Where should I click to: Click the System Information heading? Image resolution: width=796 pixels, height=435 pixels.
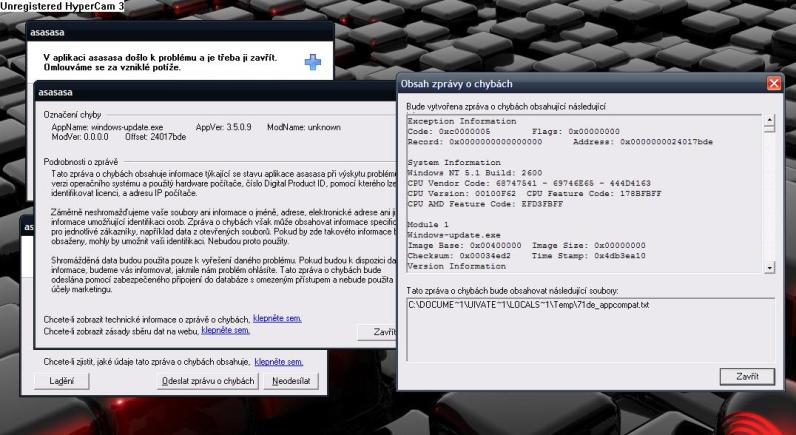click(454, 162)
